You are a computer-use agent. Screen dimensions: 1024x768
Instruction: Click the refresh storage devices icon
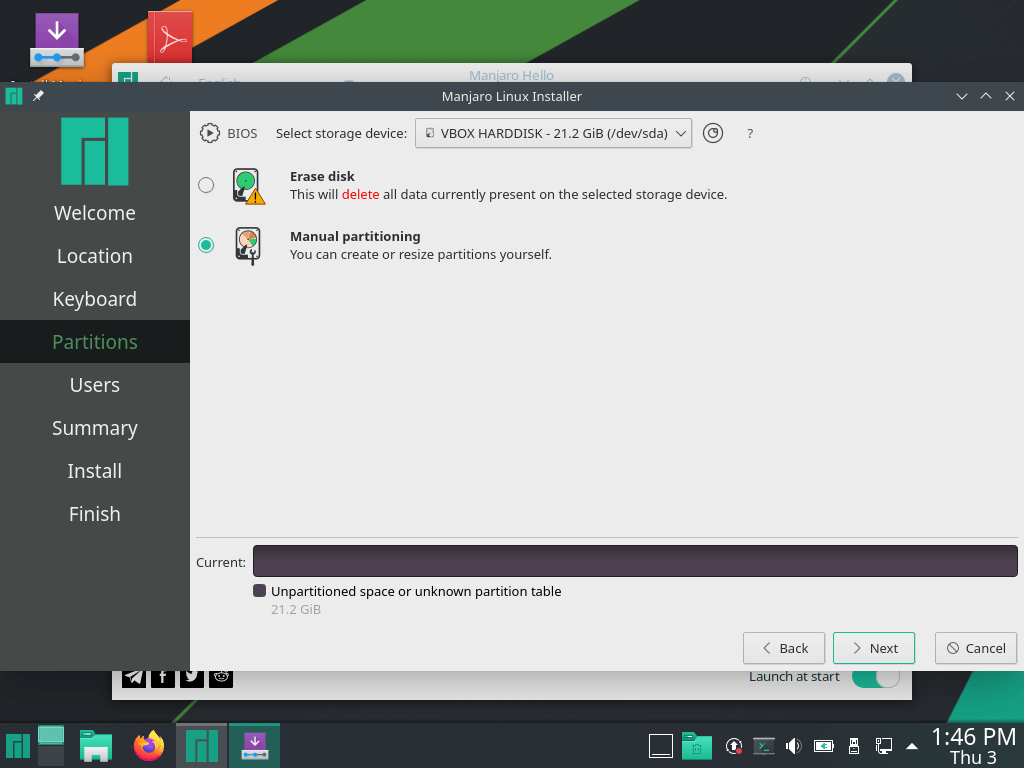712,133
